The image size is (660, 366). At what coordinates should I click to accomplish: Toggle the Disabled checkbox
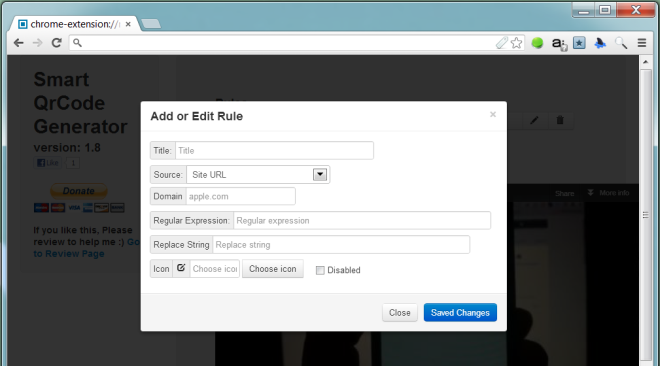tap(320, 270)
